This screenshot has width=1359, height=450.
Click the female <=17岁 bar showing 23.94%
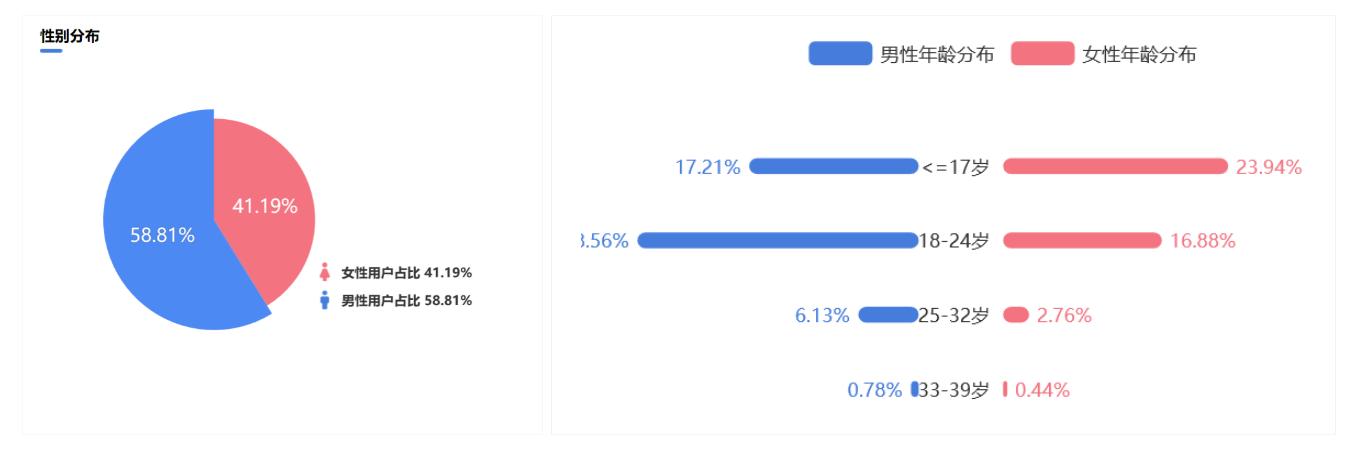coord(1115,166)
